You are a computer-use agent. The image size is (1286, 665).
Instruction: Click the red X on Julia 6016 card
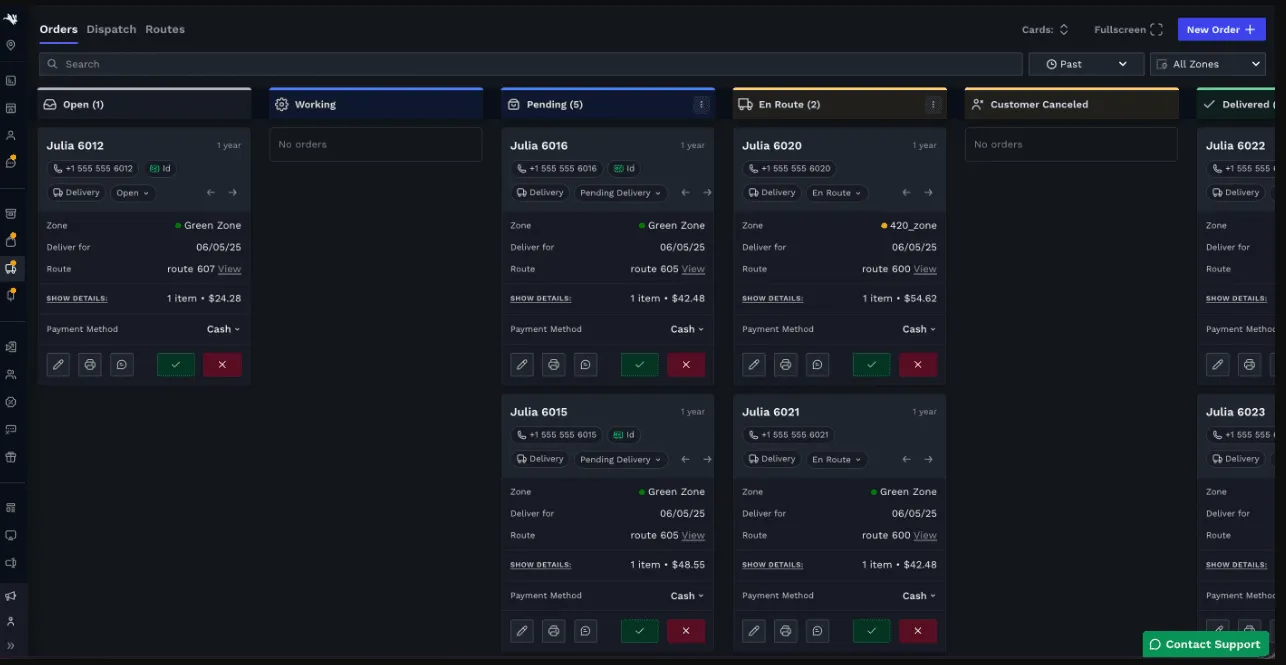686,365
